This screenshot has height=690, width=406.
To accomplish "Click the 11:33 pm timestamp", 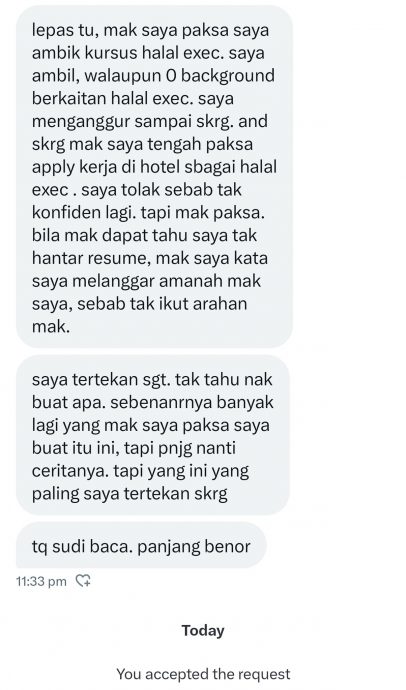I will (41, 581).
